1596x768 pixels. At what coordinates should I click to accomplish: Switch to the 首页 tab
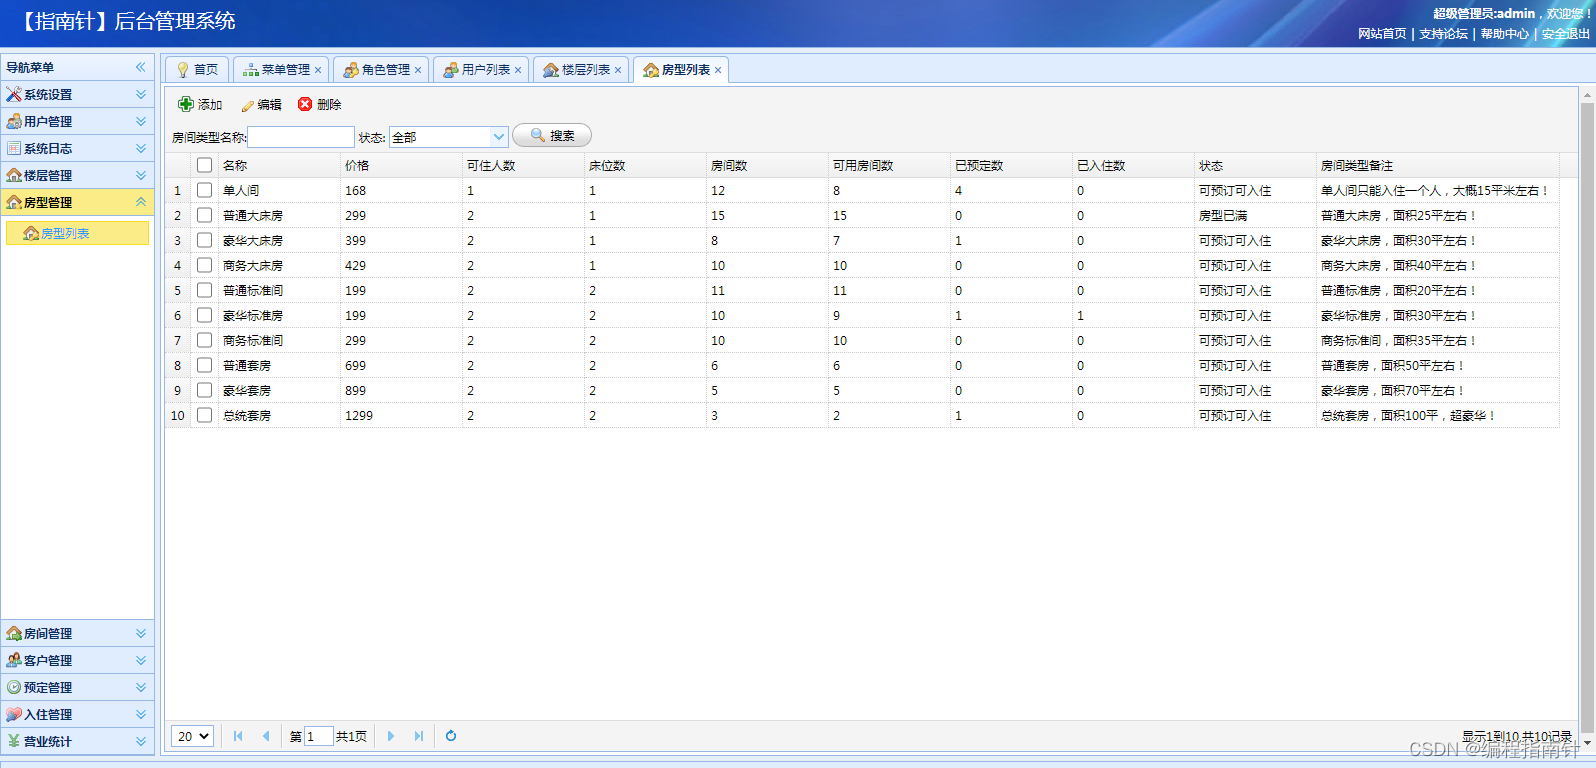tap(197, 69)
